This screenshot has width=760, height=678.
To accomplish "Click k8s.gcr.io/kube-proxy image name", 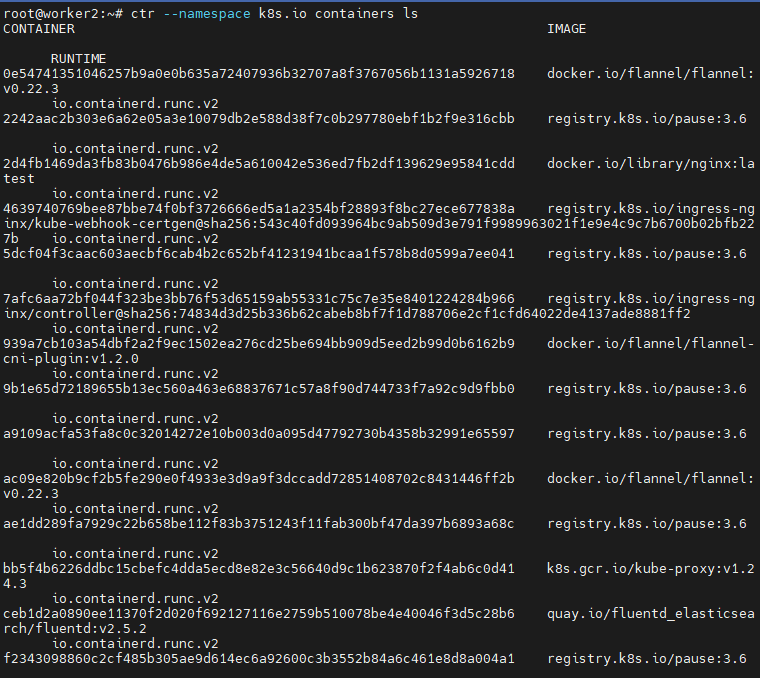I will tap(651, 569).
